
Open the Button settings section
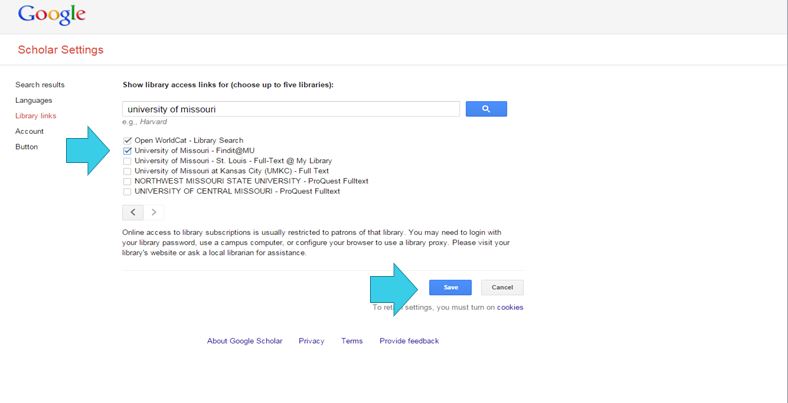coord(27,147)
